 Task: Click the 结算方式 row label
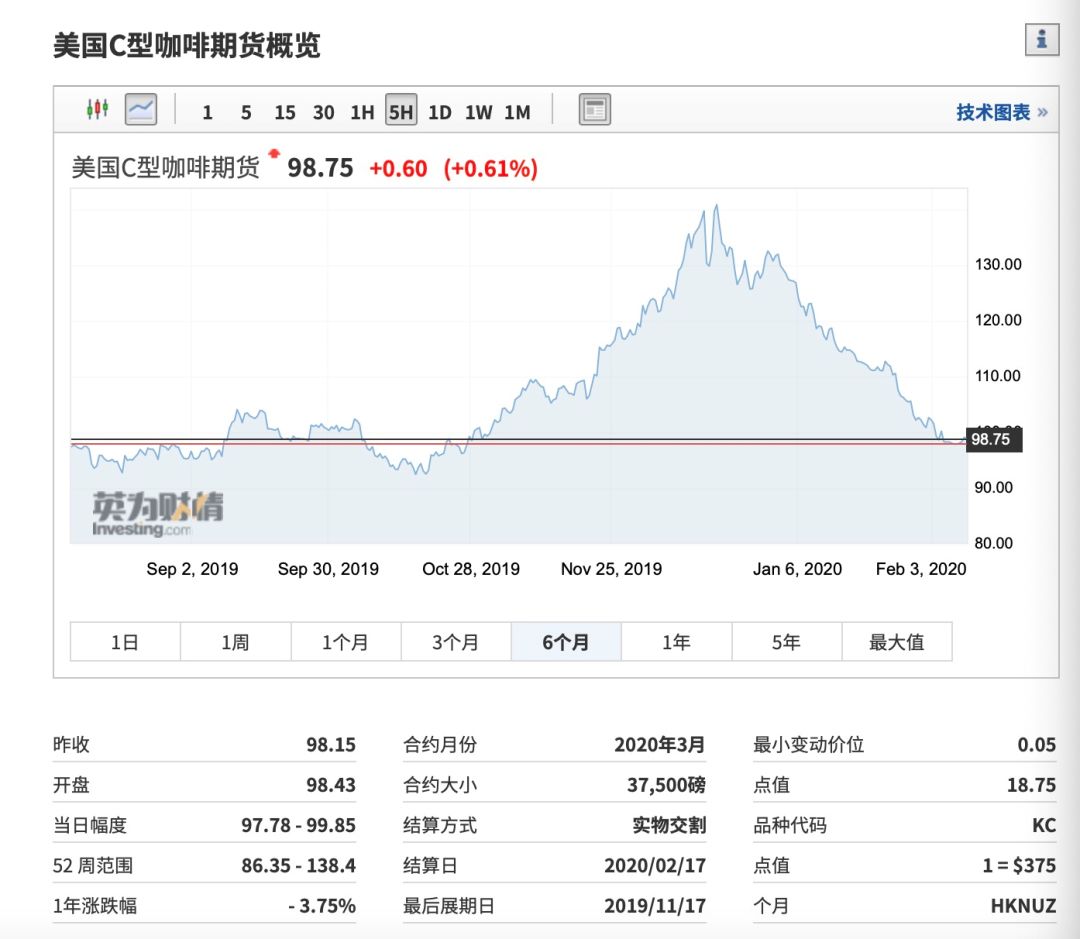click(440, 825)
